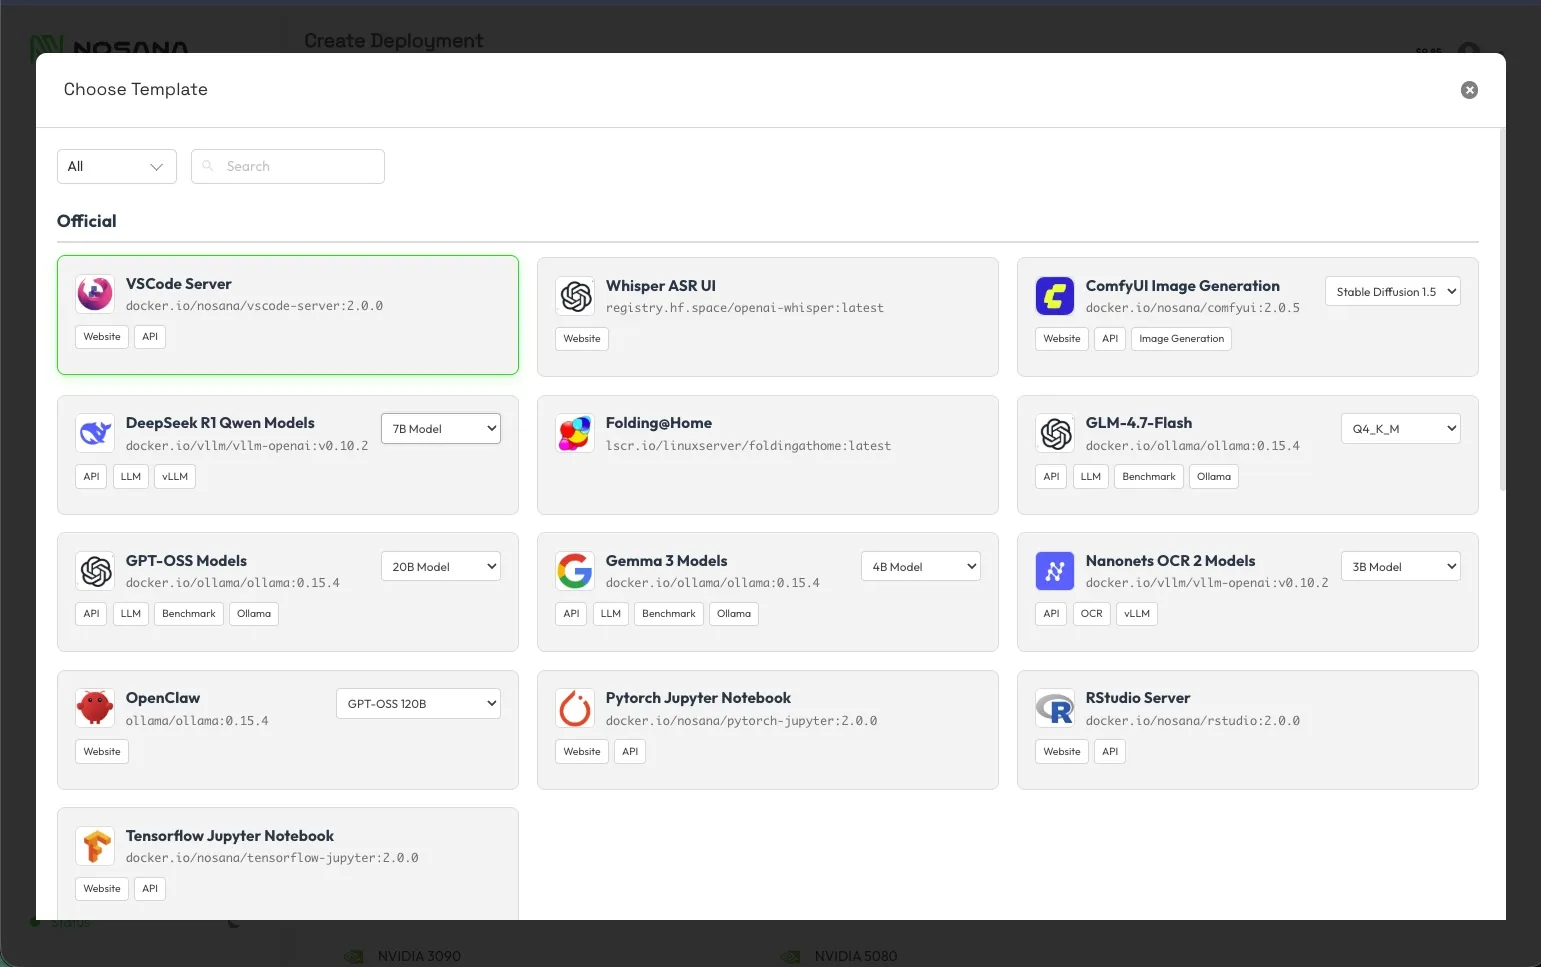Viewport: 1541px width, 967px height.
Task: Select the Whisper ASR UI template title
Action: pos(661,286)
